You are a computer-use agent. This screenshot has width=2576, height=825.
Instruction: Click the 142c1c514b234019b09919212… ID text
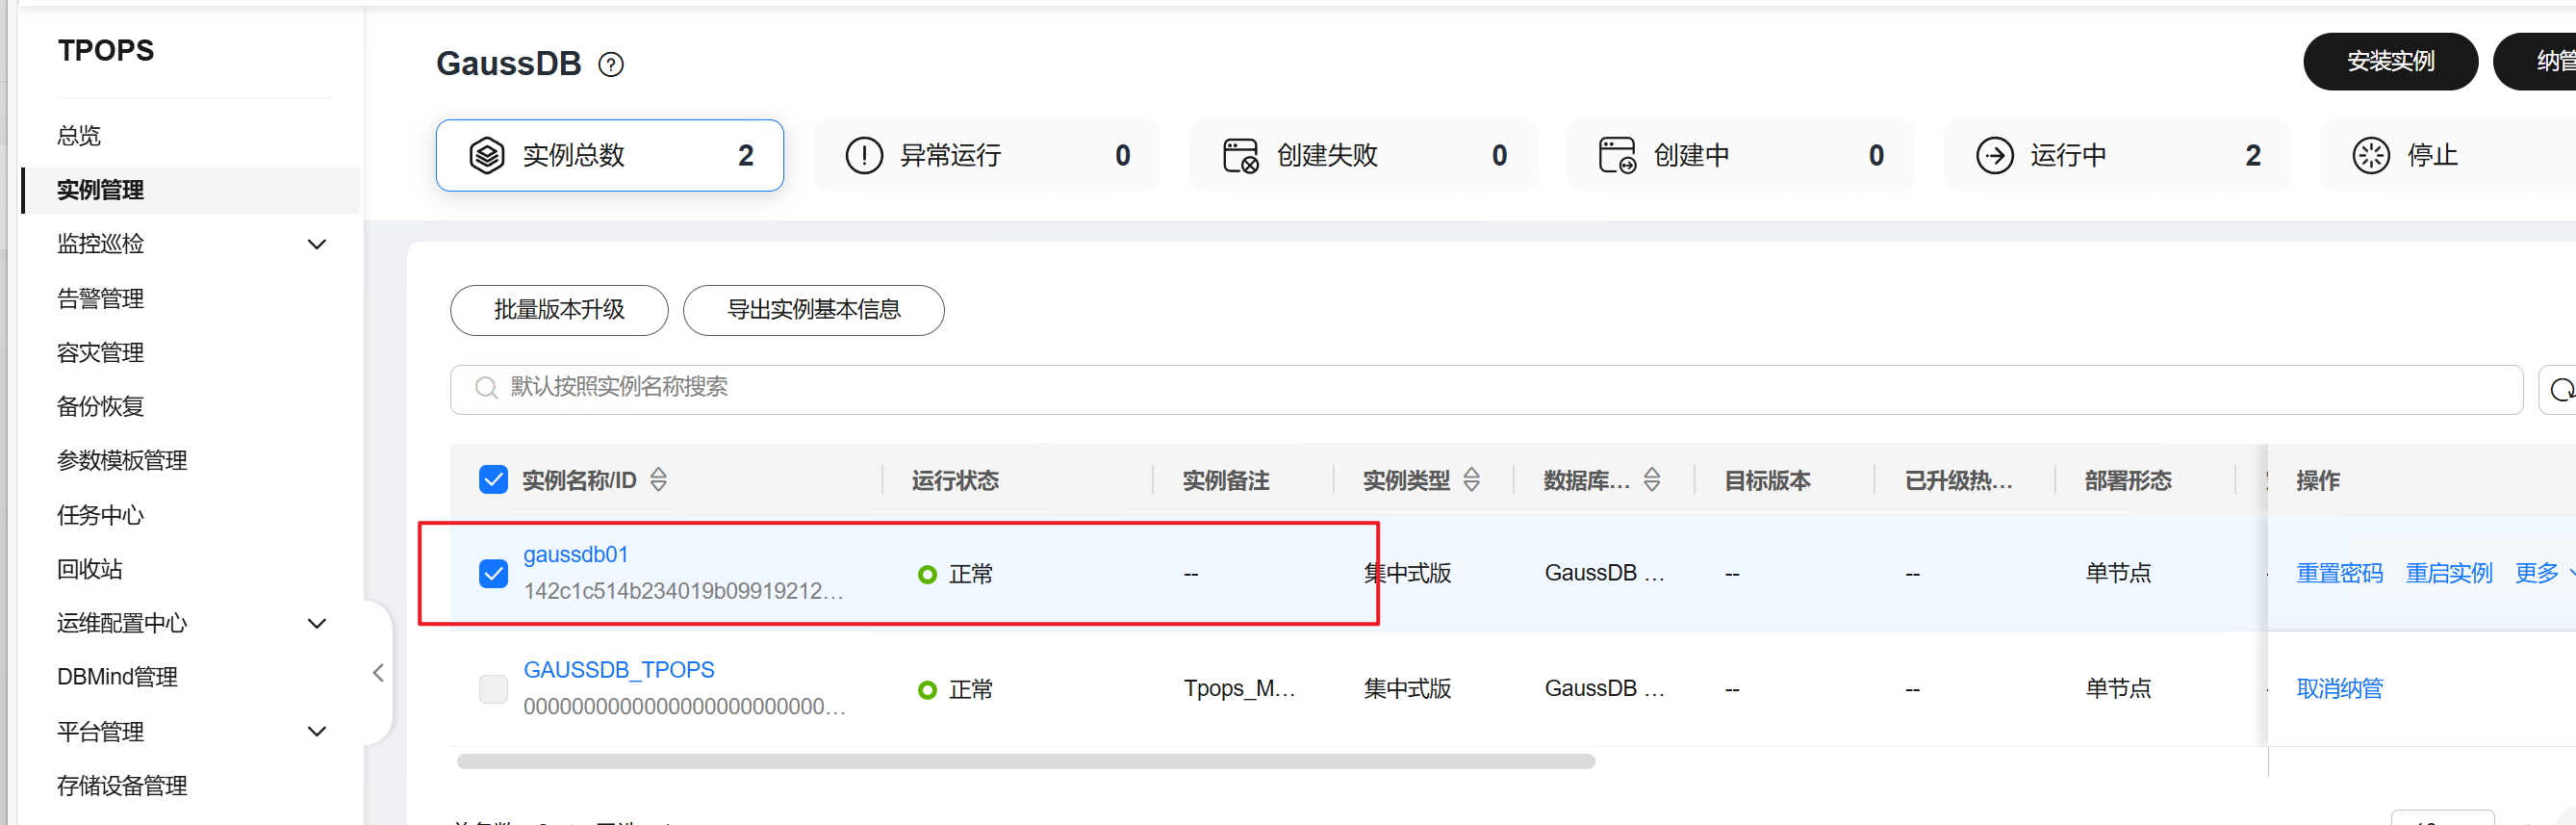(x=683, y=591)
